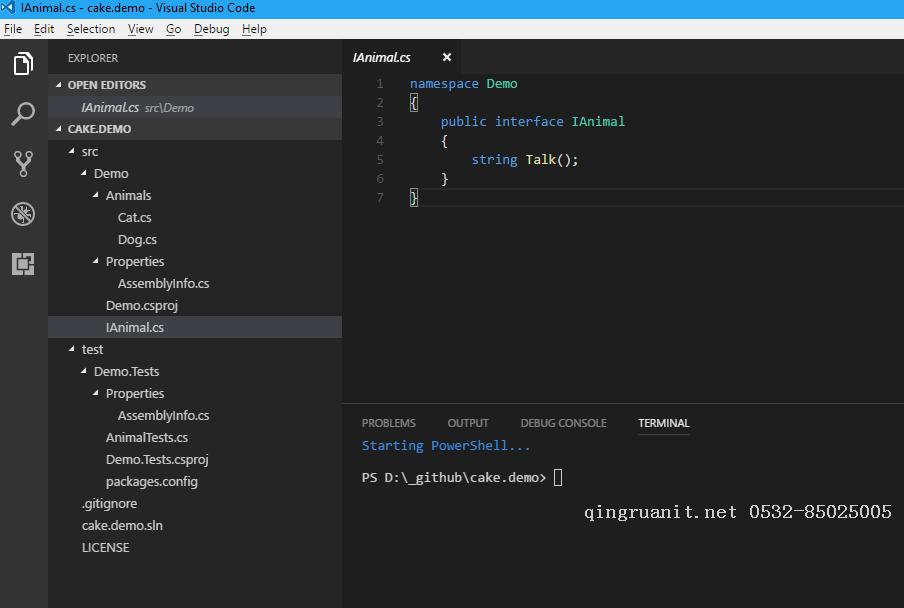
Task: Open Cat.cs from the file tree
Action: coord(134,217)
